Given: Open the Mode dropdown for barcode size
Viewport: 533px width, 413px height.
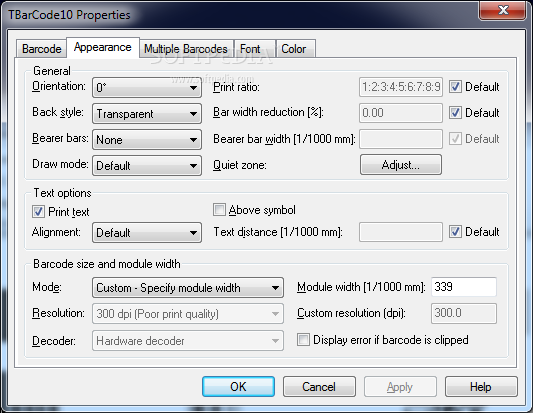Looking at the screenshot, I should point(188,288).
